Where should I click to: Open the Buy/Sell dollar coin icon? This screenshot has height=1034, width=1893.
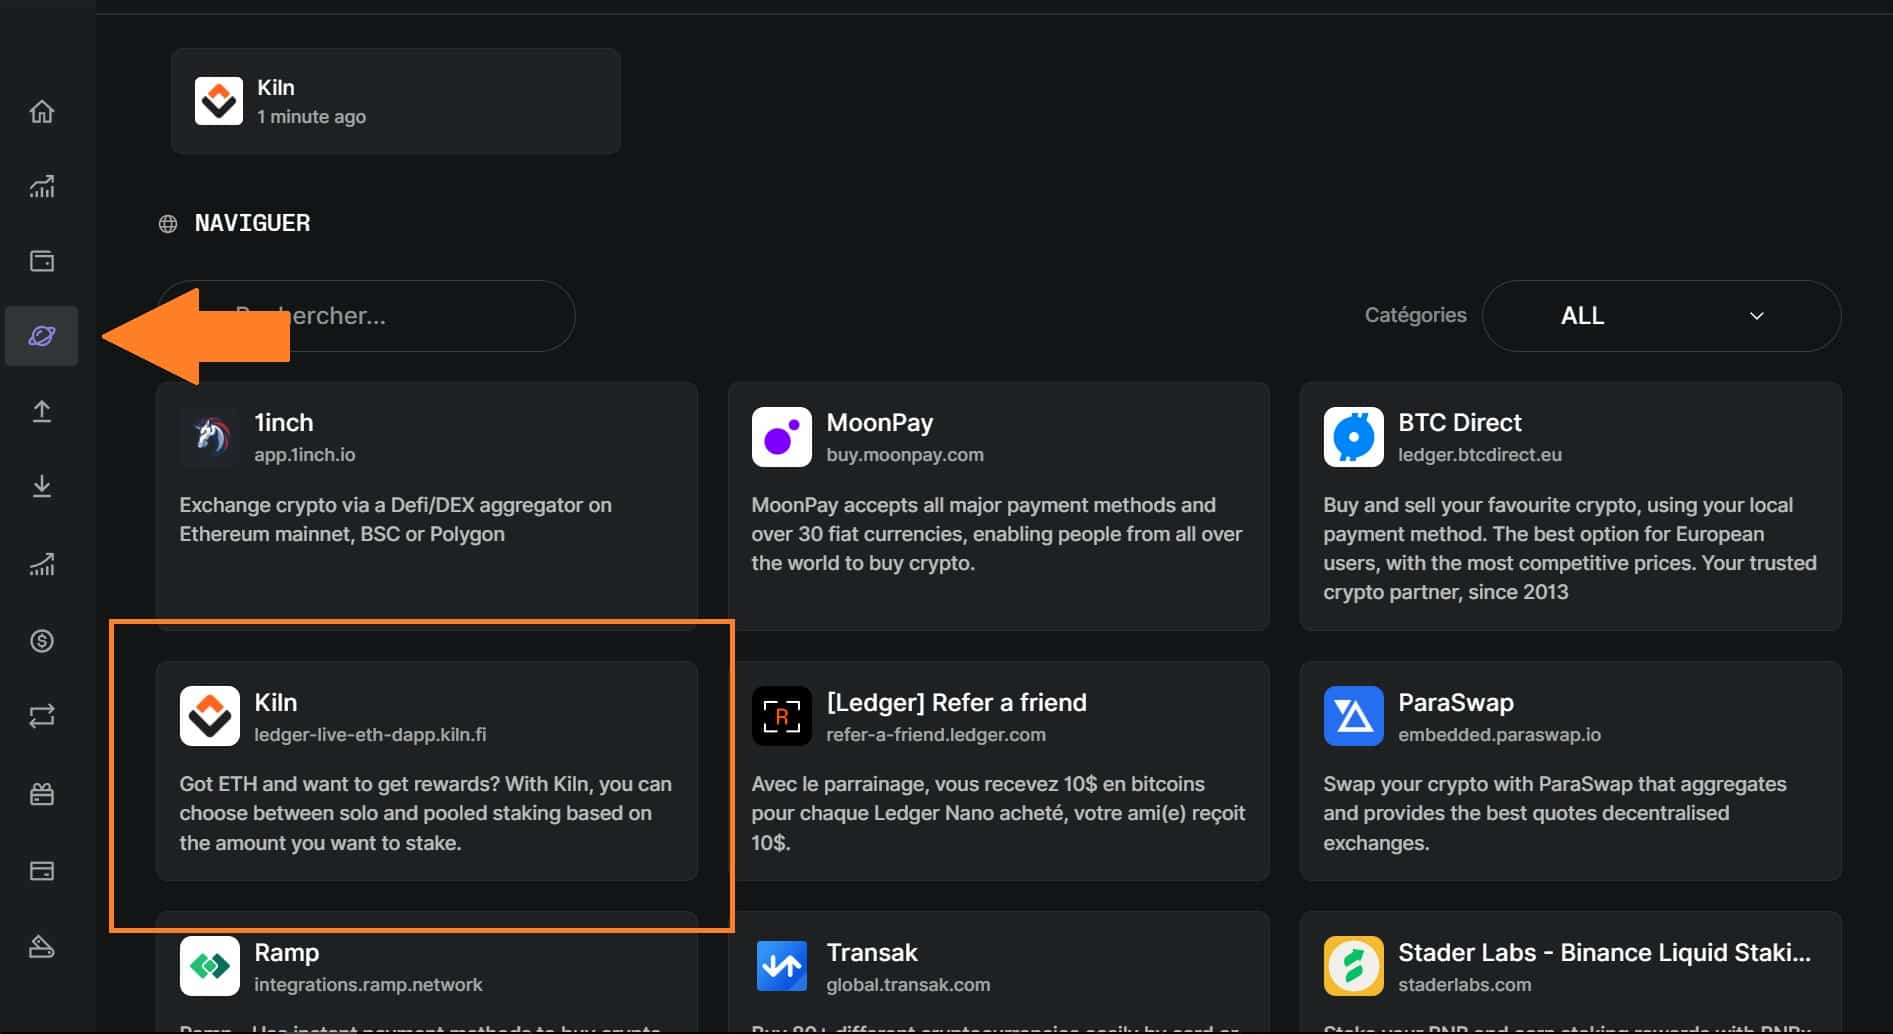coord(41,640)
